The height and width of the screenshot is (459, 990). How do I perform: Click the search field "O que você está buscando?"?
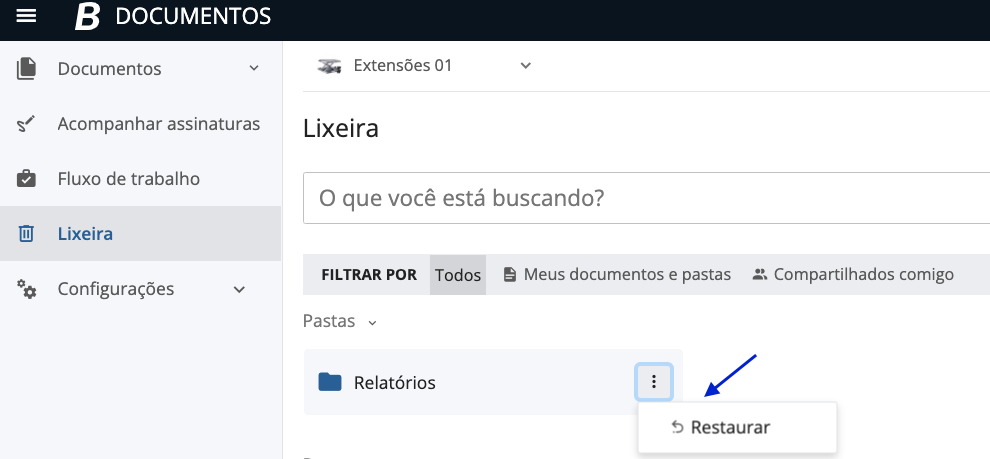coord(640,198)
